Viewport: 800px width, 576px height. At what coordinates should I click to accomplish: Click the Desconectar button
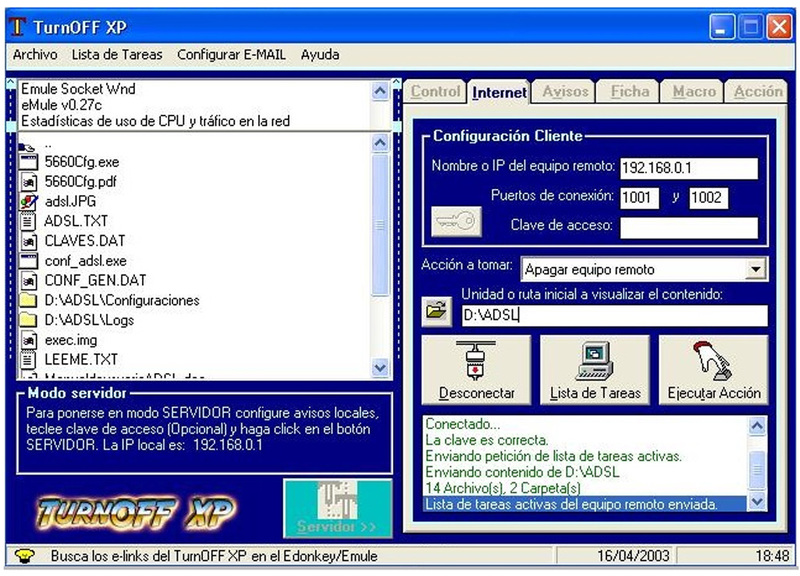coord(477,370)
